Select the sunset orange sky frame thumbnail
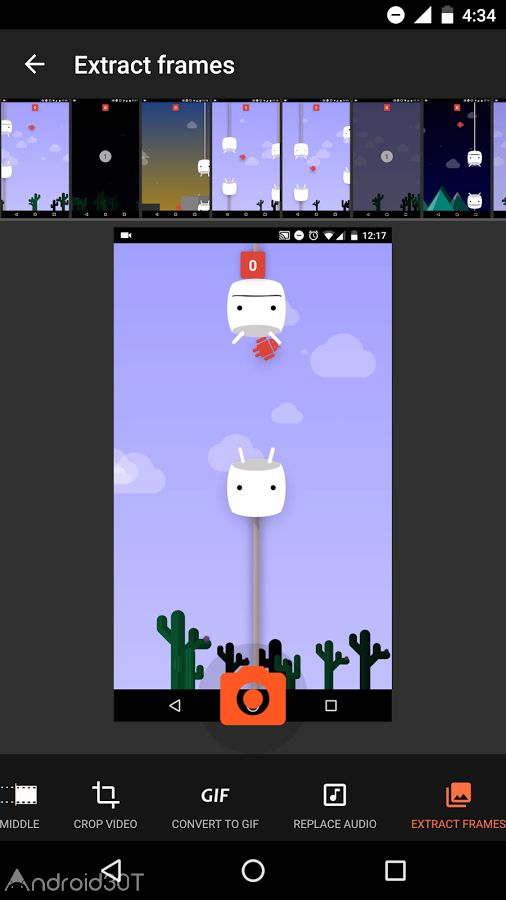The width and height of the screenshot is (506, 900). [176, 158]
